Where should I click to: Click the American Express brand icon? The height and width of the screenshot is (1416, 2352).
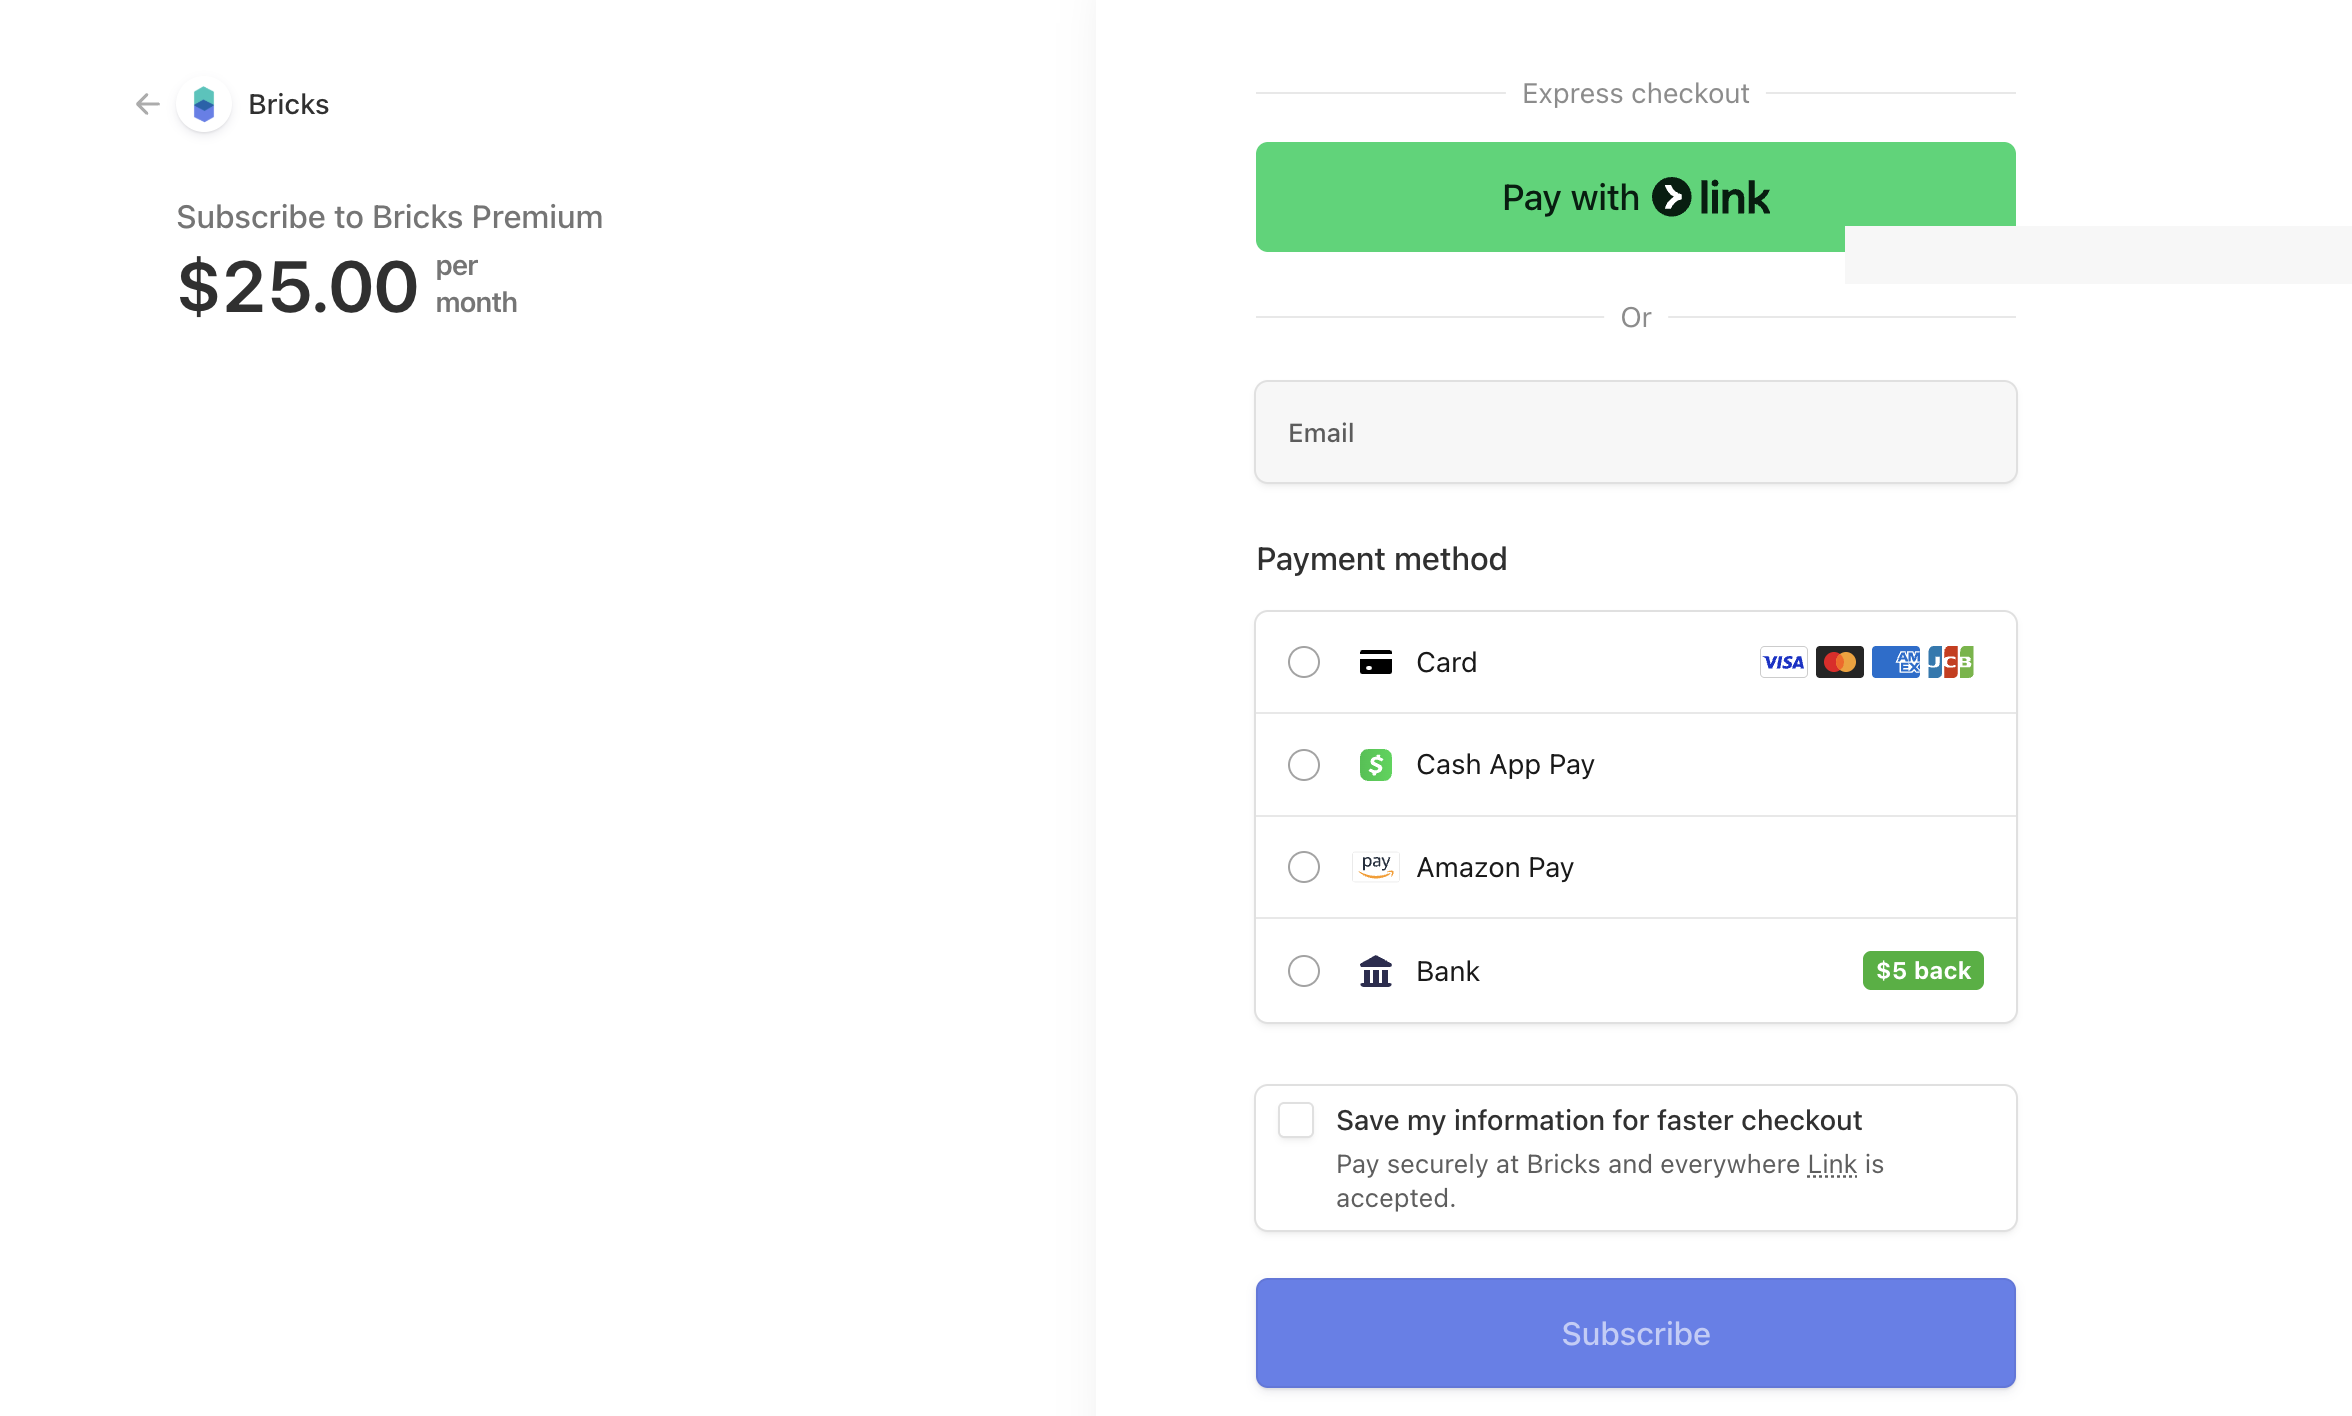point(1896,662)
